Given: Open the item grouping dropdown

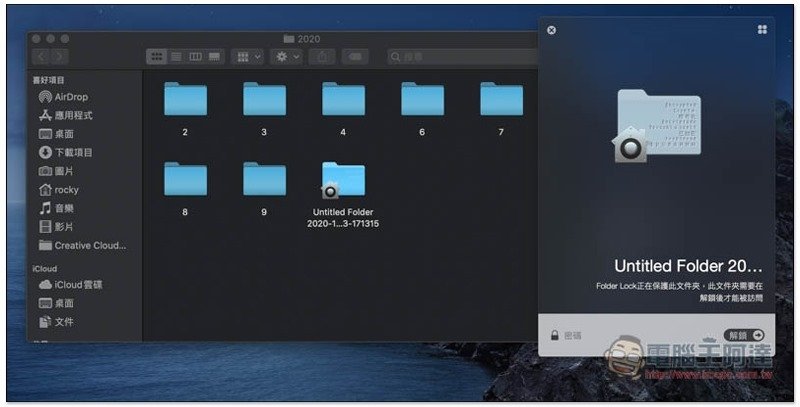Looking at the screenshot, I should click(x=247, y=57).
